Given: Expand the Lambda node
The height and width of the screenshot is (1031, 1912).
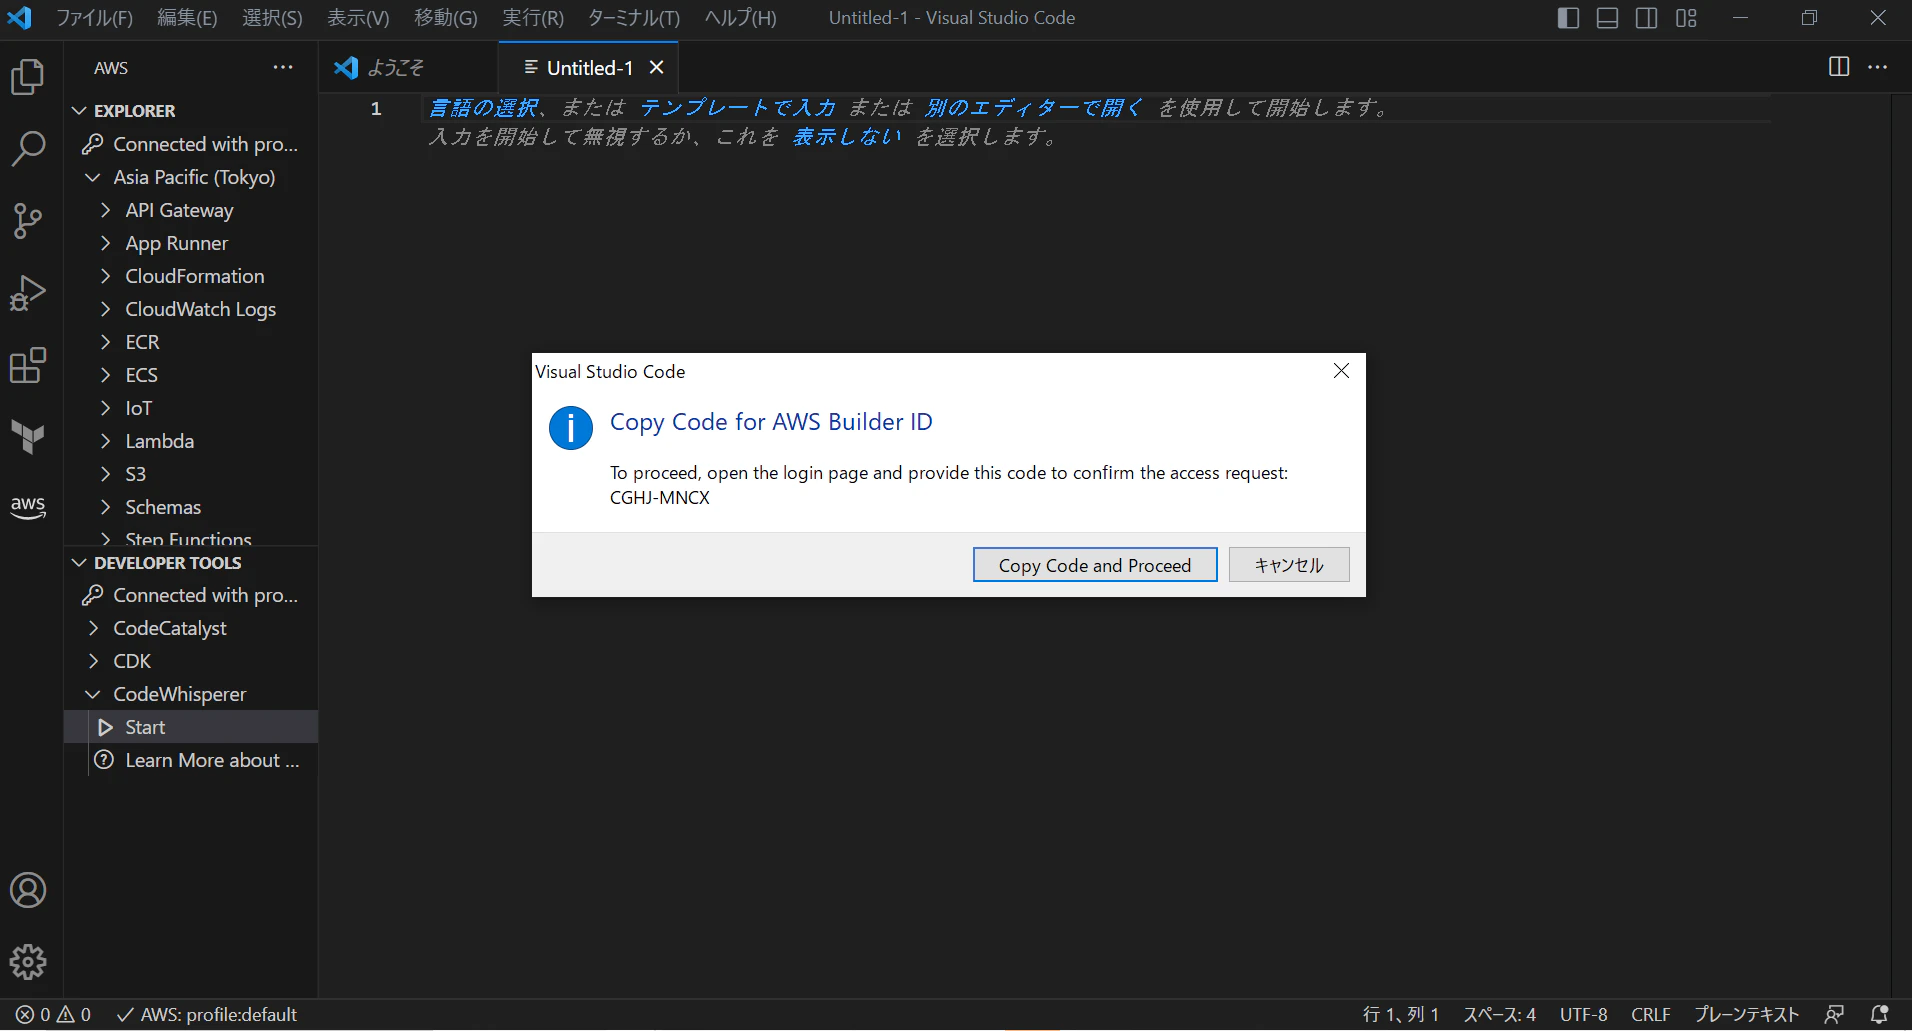Looking at the screenshot, I should (x=105, y=441).
